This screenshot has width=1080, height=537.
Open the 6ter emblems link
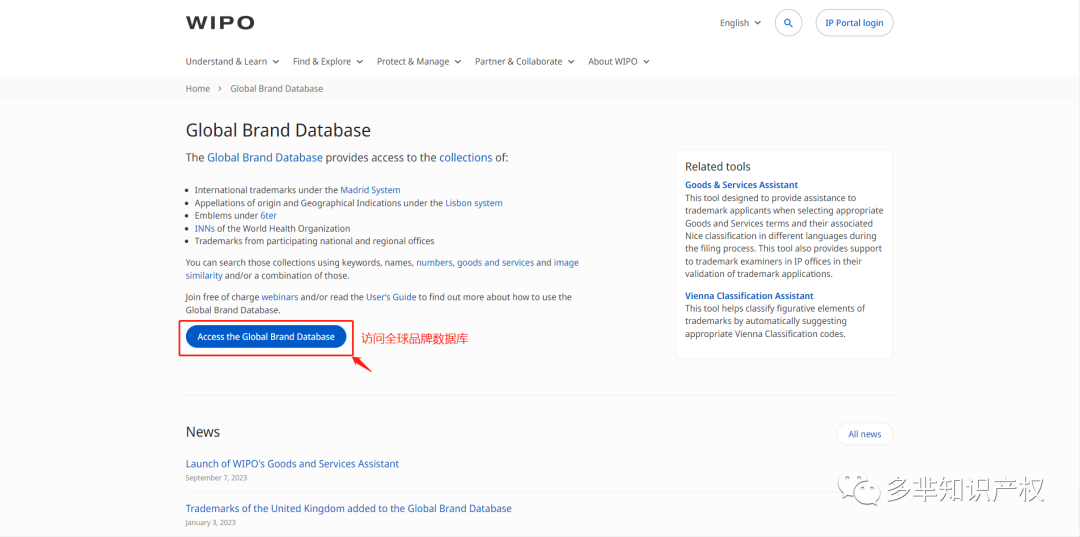pos(268,216)
